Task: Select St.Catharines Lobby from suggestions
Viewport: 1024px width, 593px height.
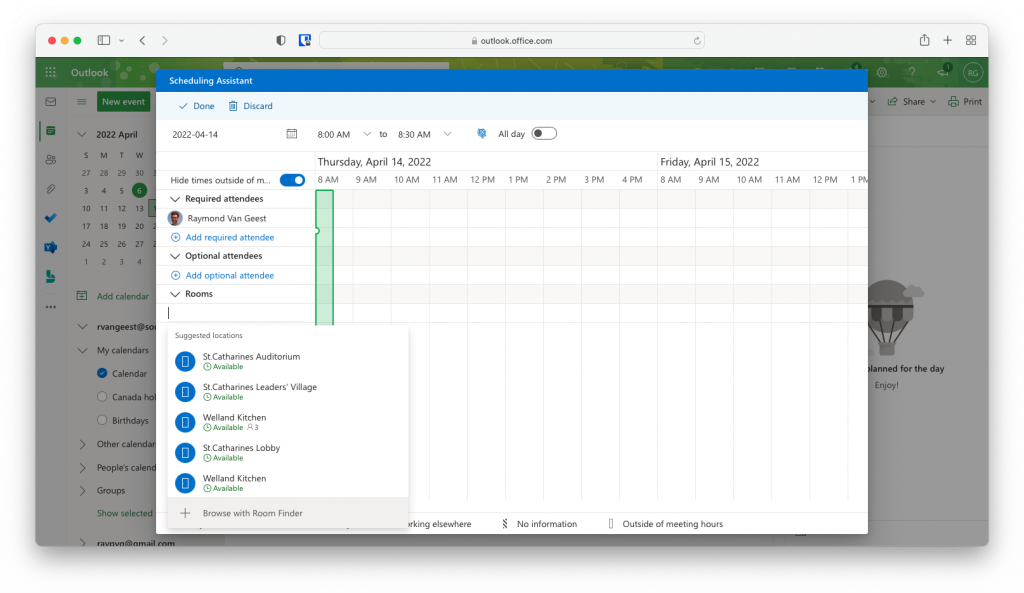Action: [x=241, y=452]
